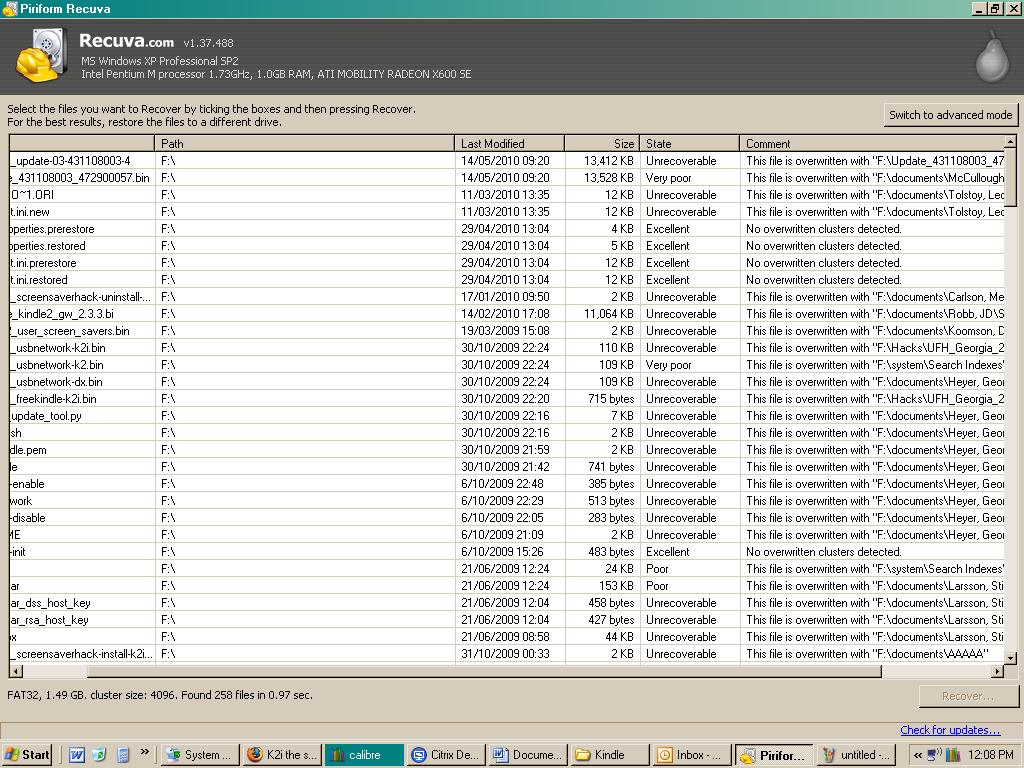Click the Recuva hard drive helmet logo
This screenshot has width=1024, height=768.
pos(41,55)
